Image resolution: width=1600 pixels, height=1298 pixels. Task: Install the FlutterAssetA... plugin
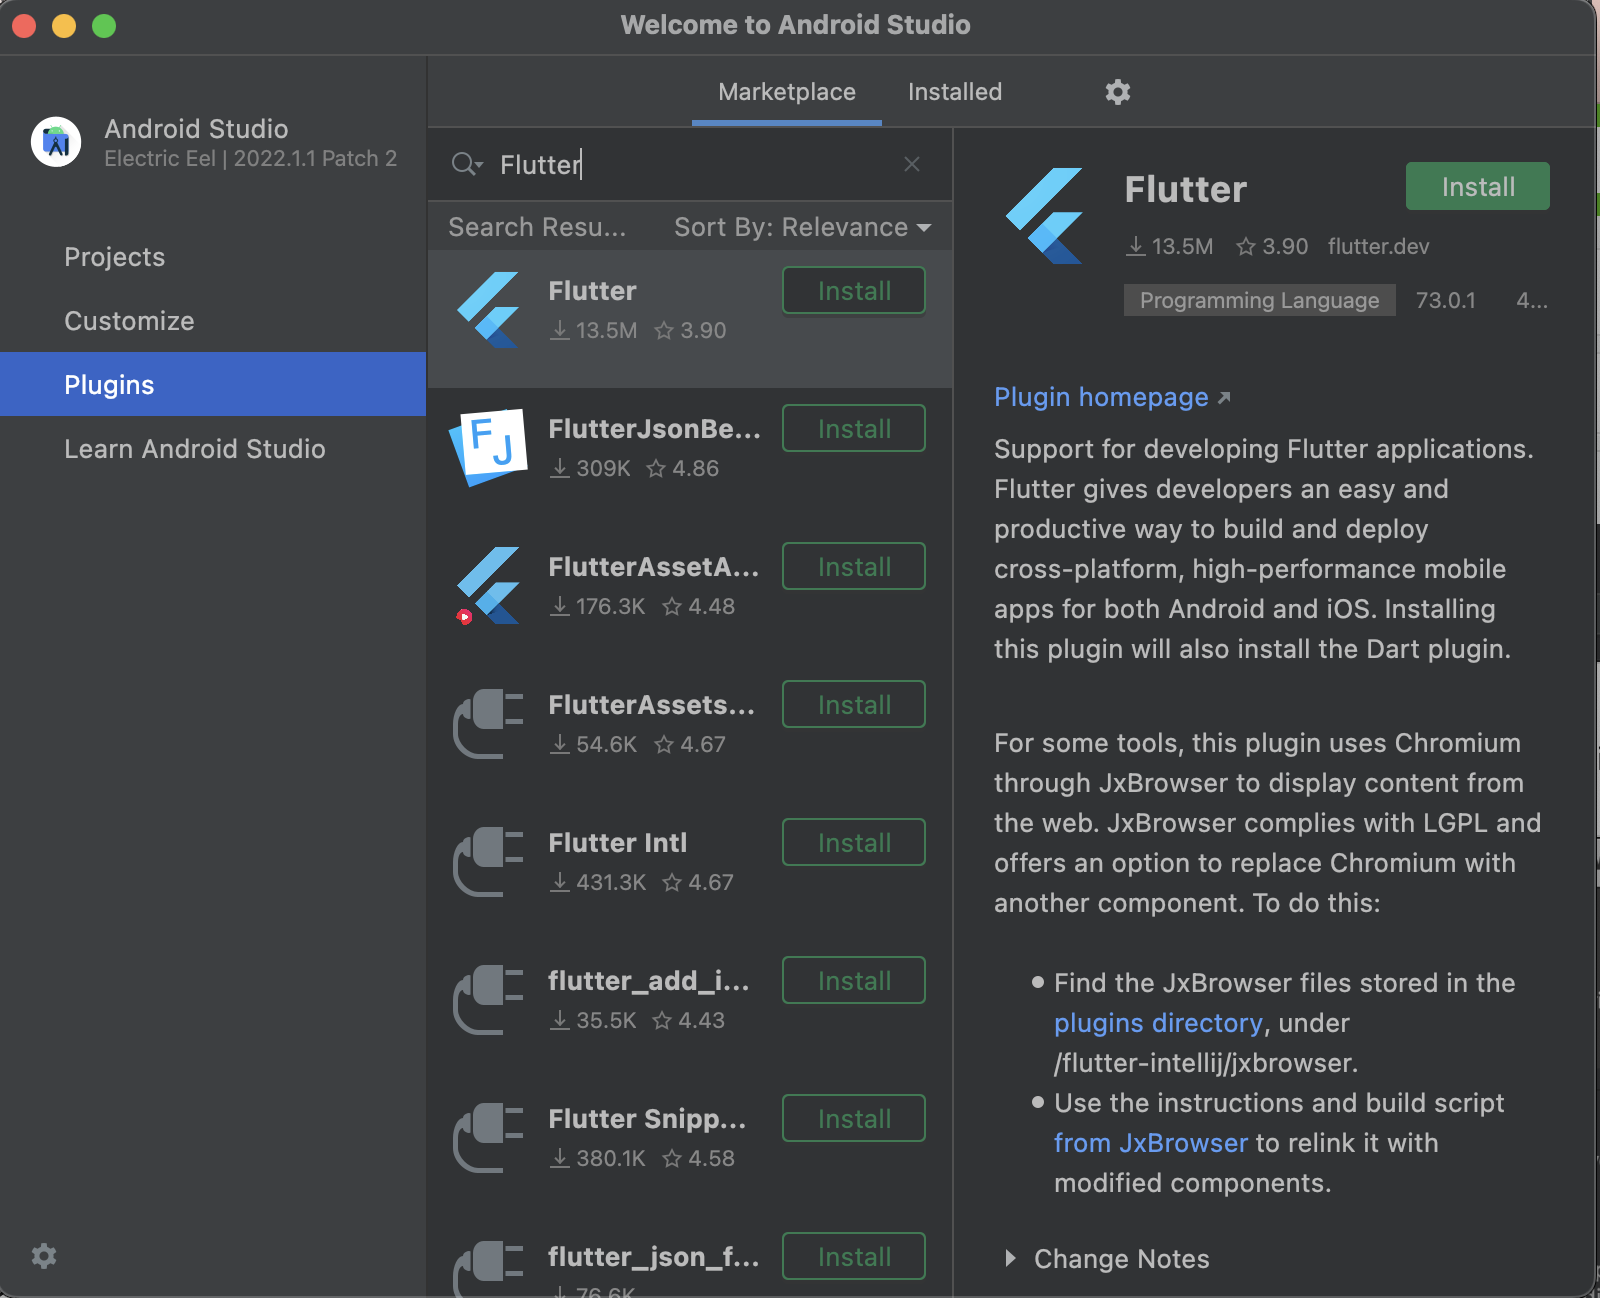(854, 567)
